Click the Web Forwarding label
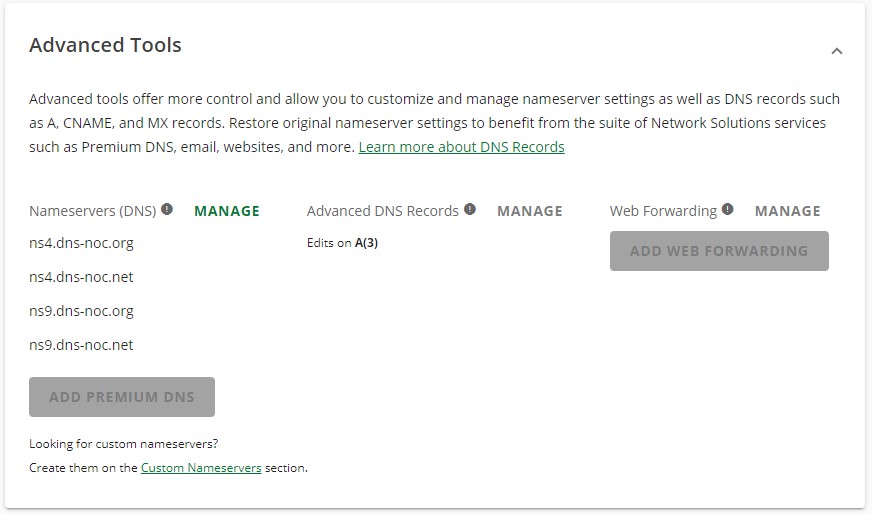This screenshot has height=514, width=872. coord(663,211)
